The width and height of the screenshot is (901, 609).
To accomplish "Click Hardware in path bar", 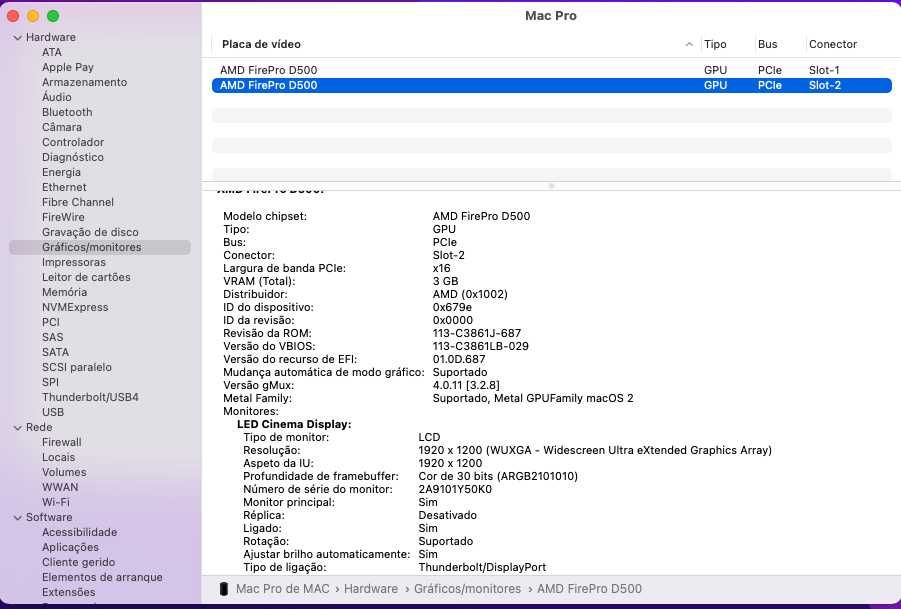I will click(x=371, y=589).
